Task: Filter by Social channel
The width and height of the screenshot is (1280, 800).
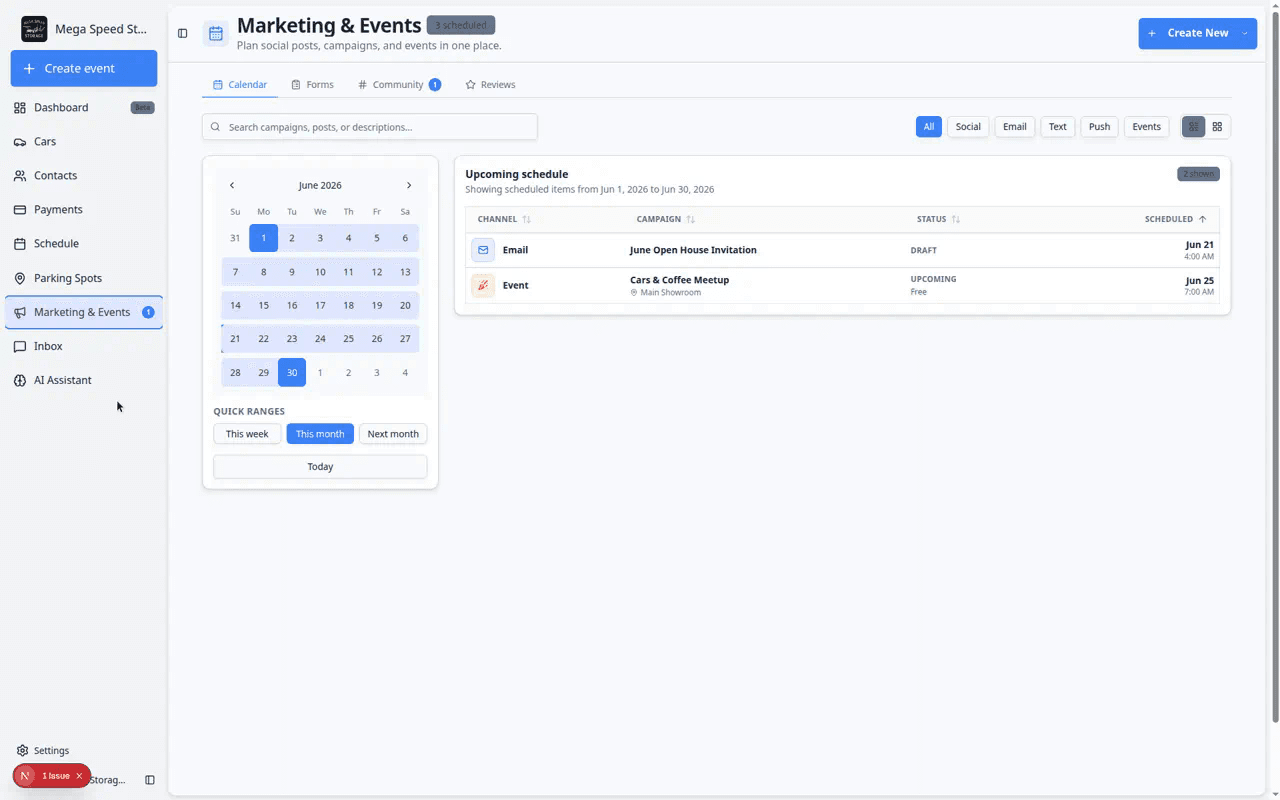Action: tap(968, 127)
